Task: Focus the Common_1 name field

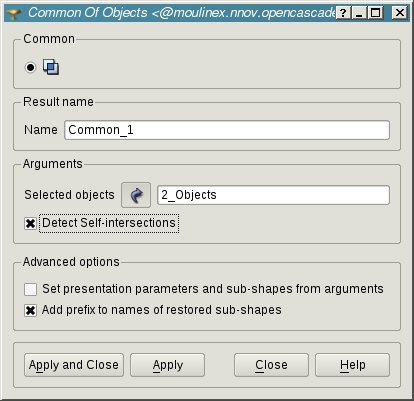Action: click(227, 130)
